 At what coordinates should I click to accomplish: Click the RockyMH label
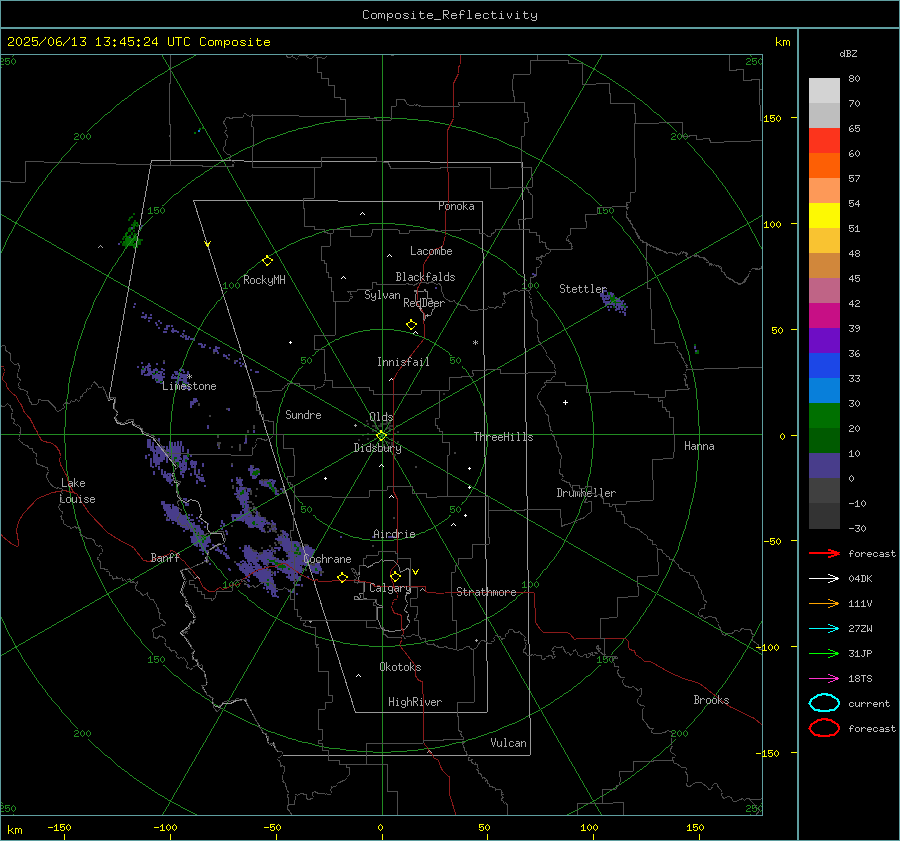pos(264,280)
